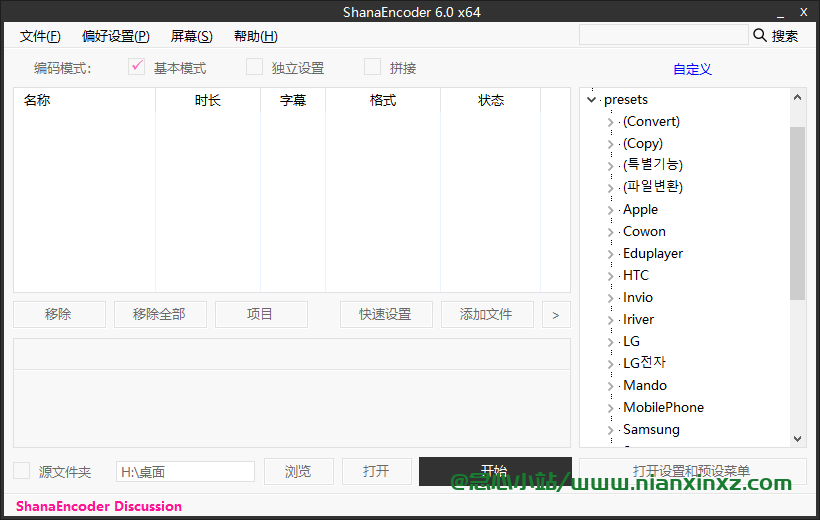This screenshot has height=520, width=820.
Task: Click the 移除全部 button
Action: coord(160,314)
